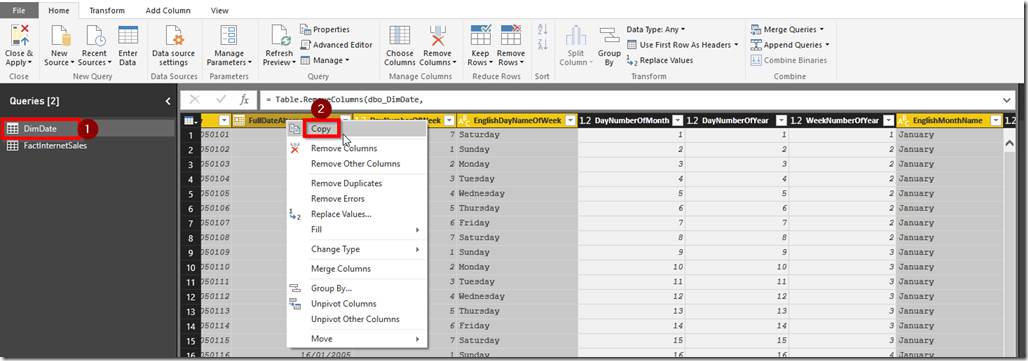Click the fx formula icon
Viewport: 1028px width, 361px height.
(244, 100)
